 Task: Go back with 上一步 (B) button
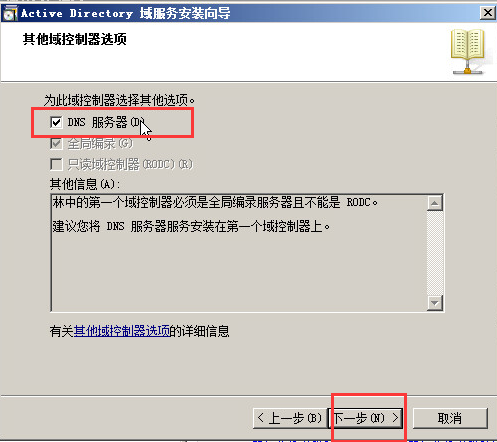289,418
